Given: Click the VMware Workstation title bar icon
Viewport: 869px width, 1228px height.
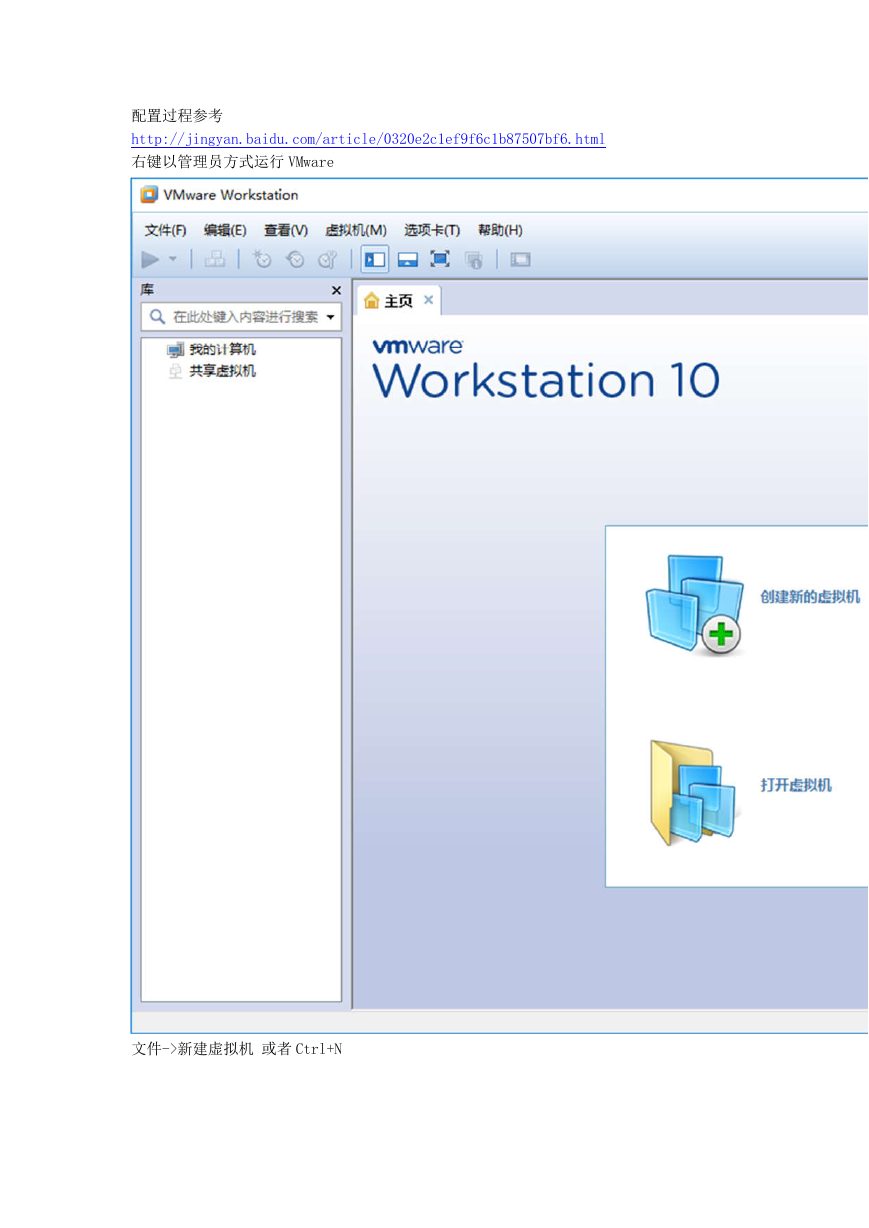Looking at the screenshot, I should click(149, 194).
